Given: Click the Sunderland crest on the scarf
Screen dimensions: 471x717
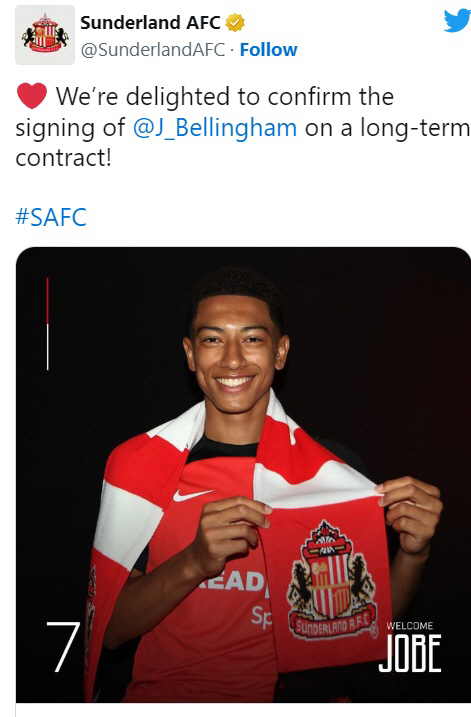Looking at the screenshot, I should (x=333, y=579).
